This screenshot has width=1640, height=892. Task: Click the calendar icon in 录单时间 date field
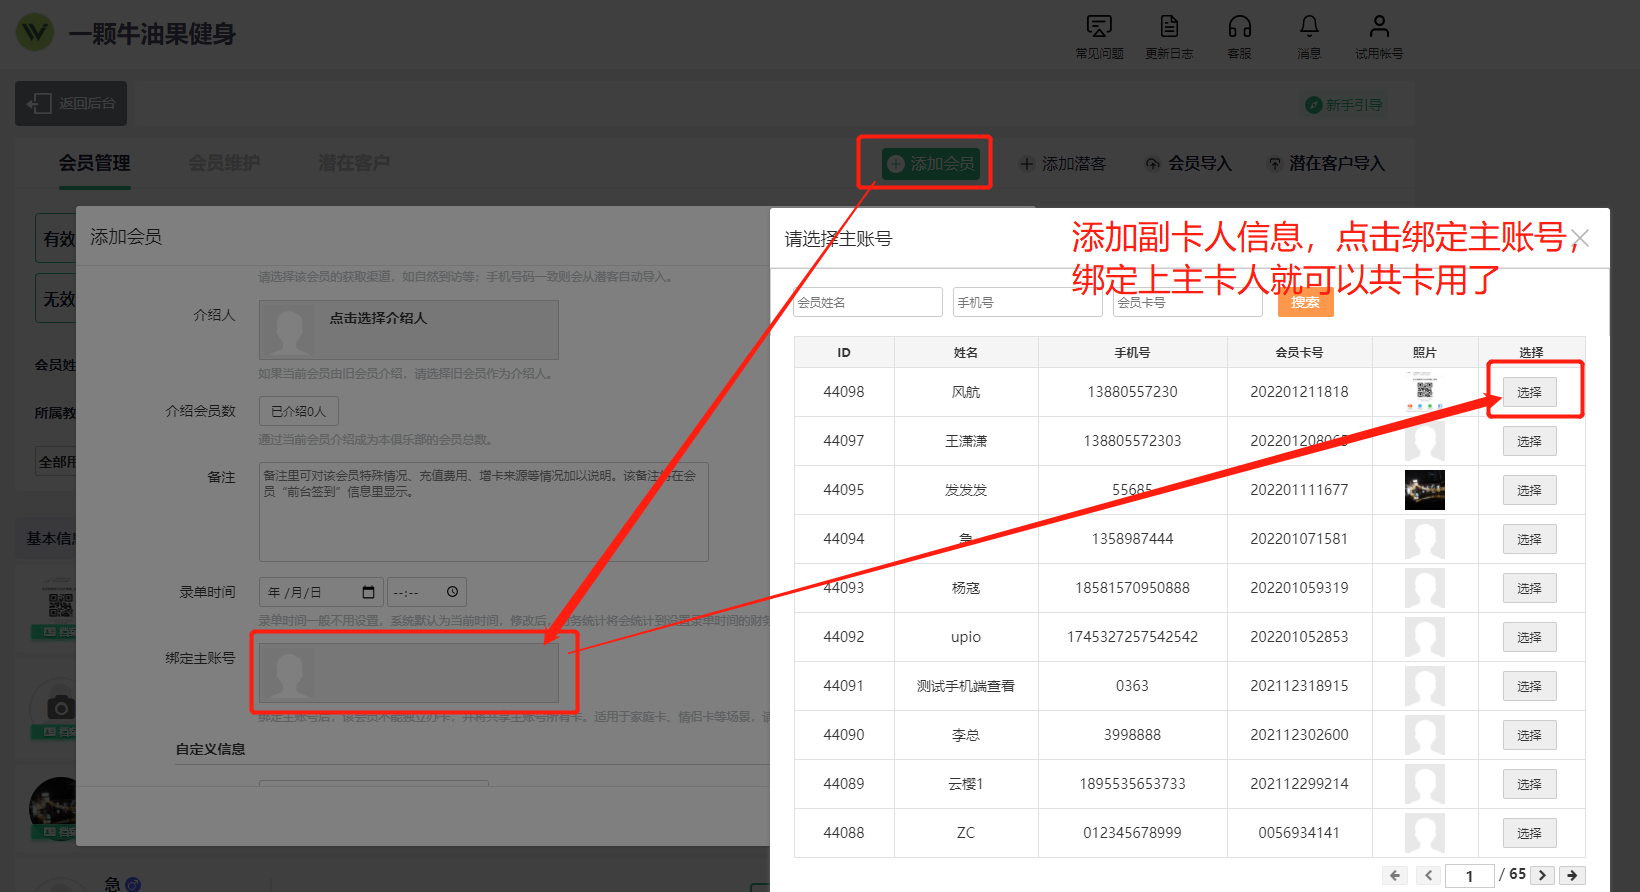pos(368,592)
